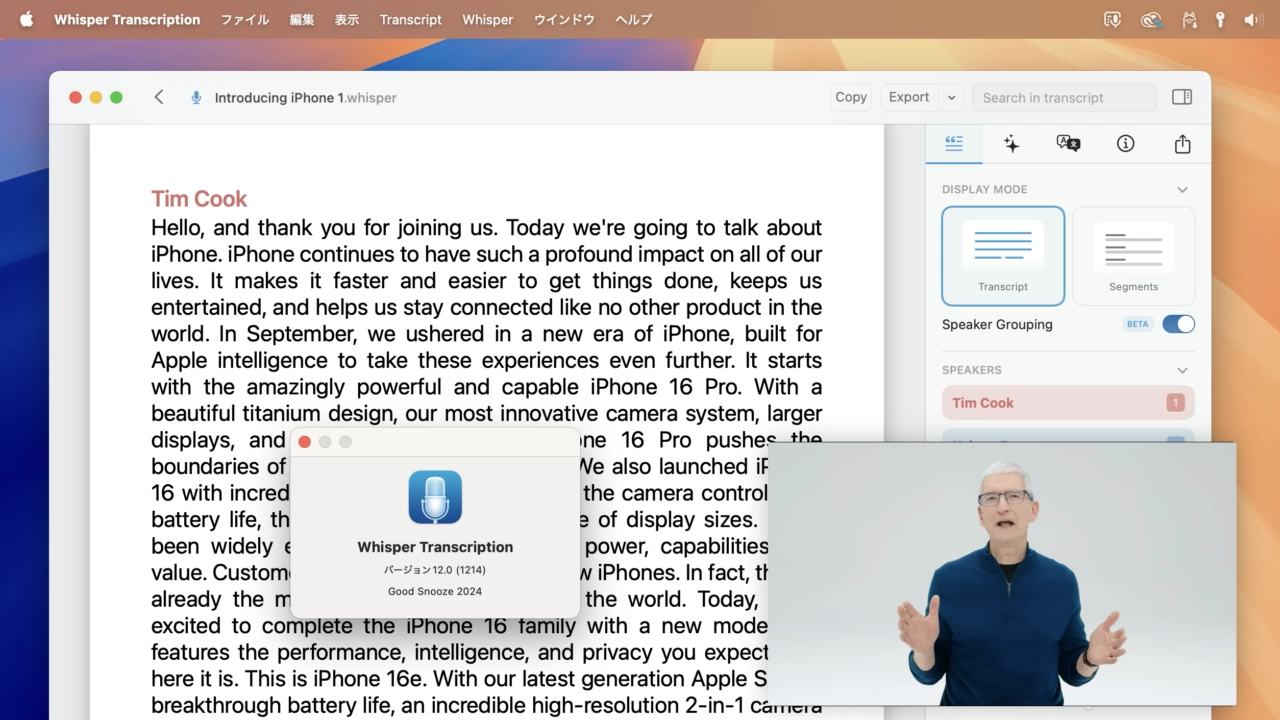Go back with the chevron arrow
1280x720 pixels.
pos(159,97)
